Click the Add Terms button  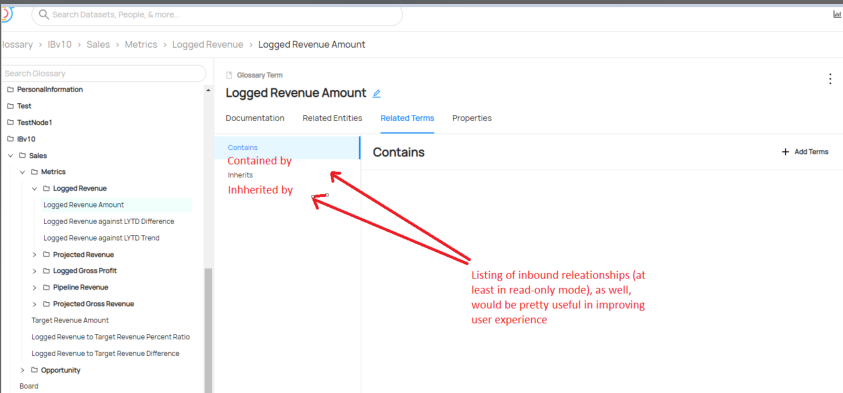pos(805,152)
